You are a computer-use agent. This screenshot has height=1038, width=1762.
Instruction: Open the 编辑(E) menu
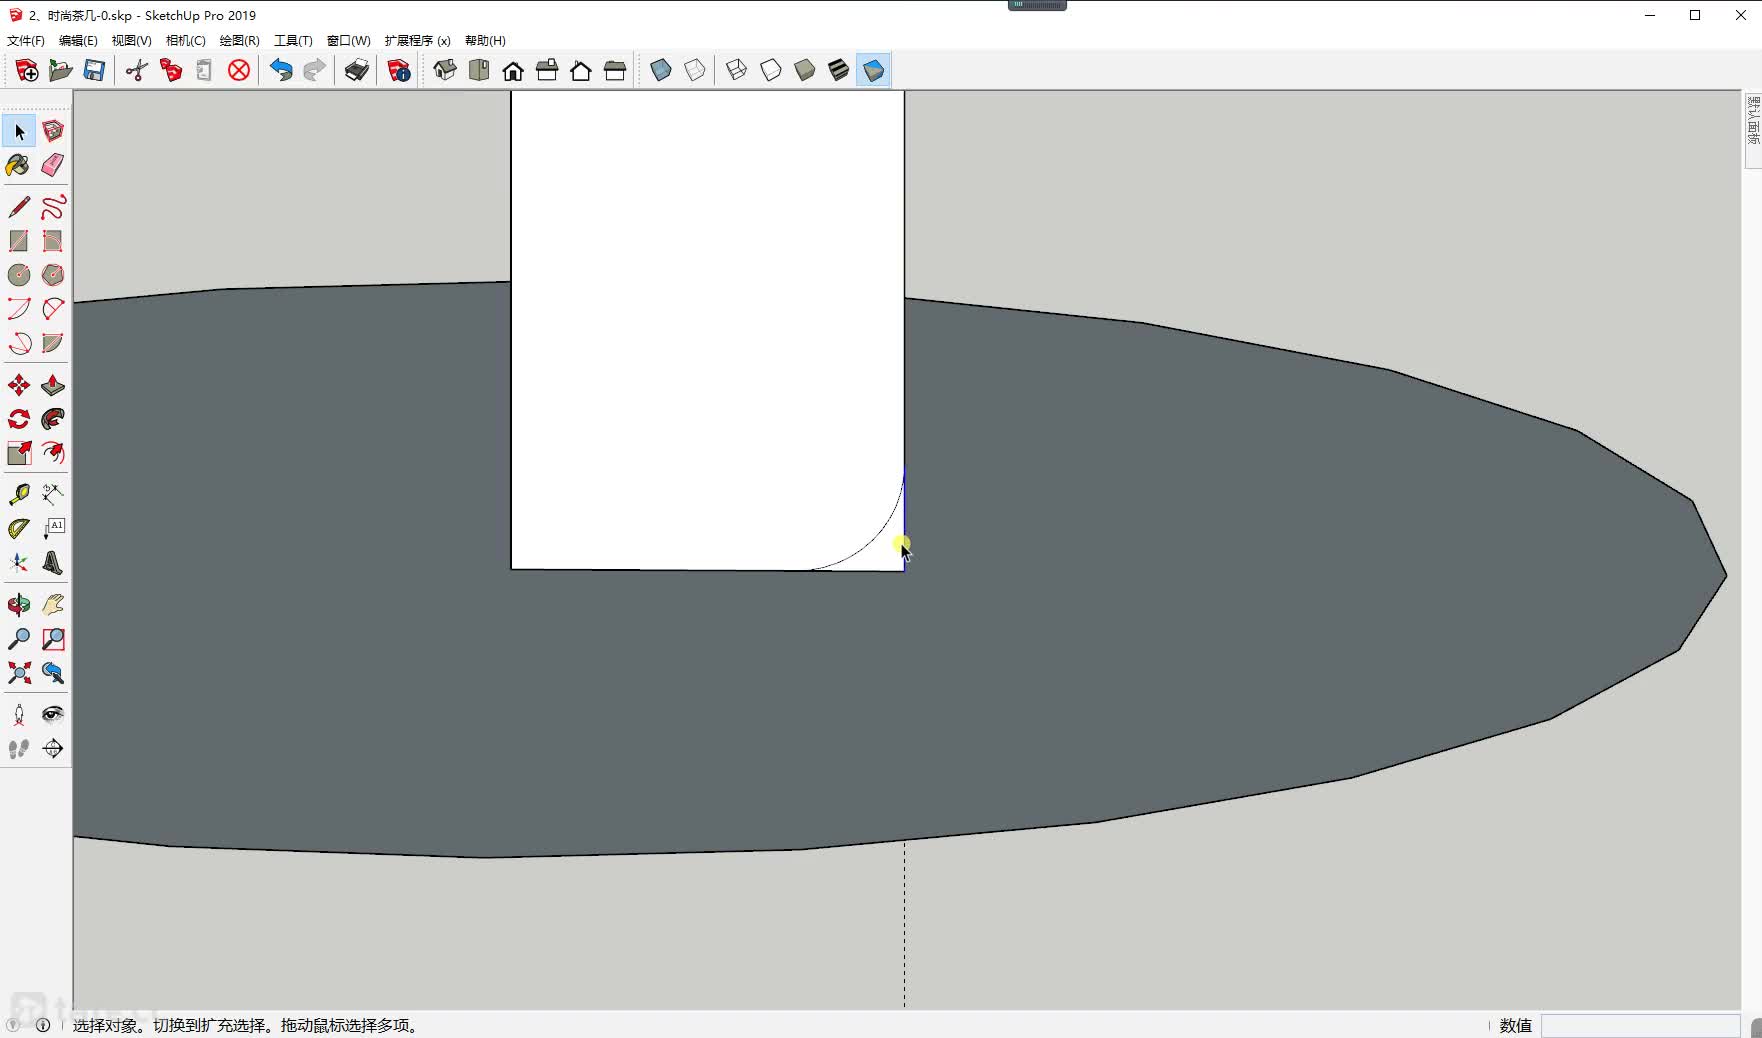tap(78, 41)
